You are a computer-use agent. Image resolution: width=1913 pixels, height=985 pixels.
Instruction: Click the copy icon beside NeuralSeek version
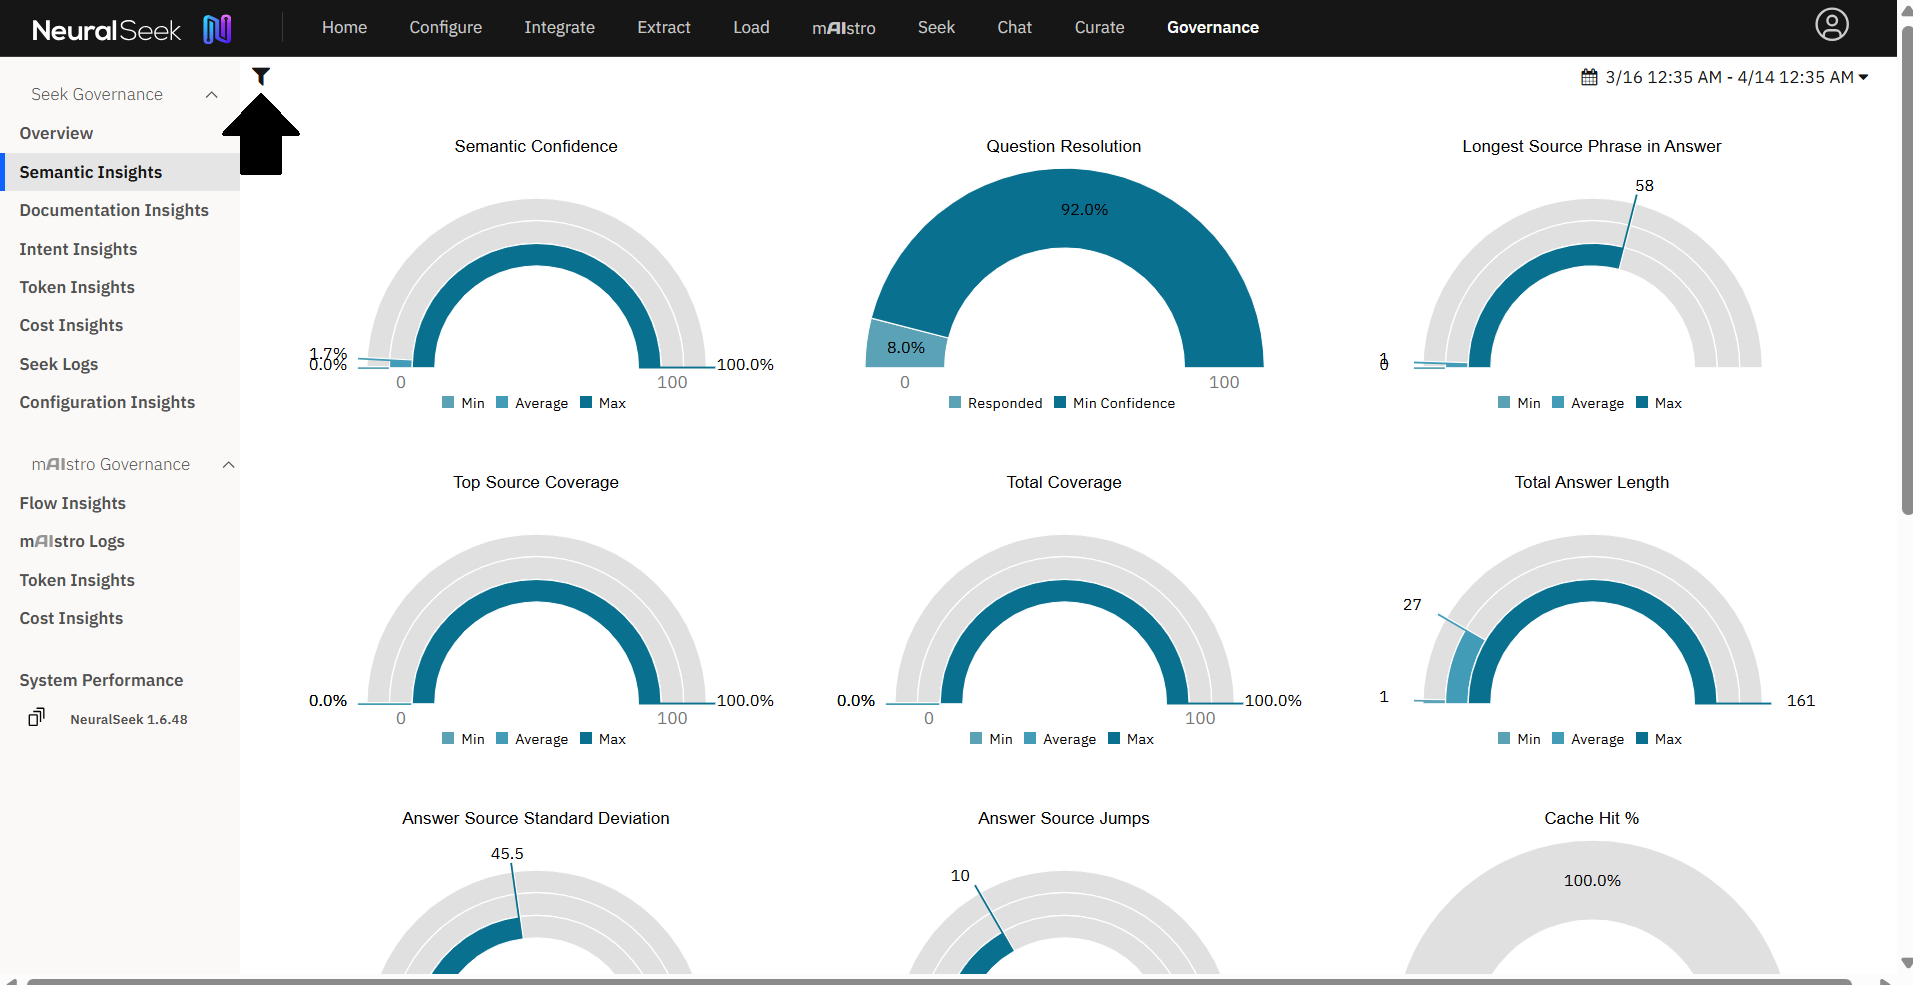(x=36, y=718)
